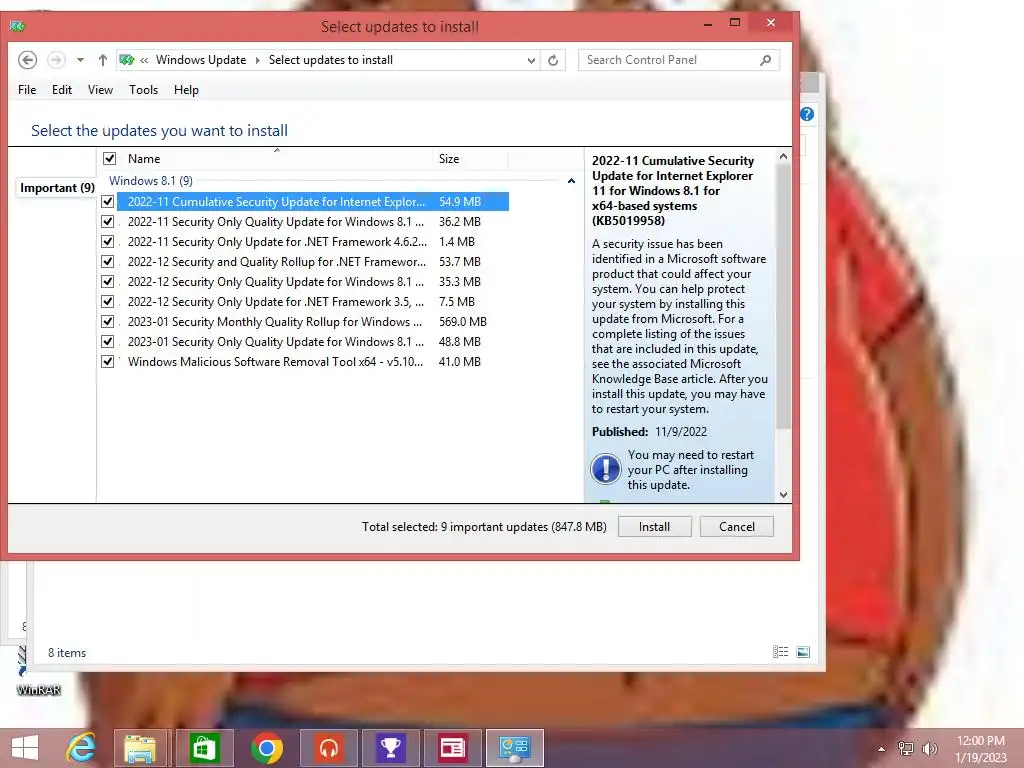Uncheck the 36.2 MB Security Only Quality Update
The width and height of the screenshot is (1024, 768).
coord(108,222)
